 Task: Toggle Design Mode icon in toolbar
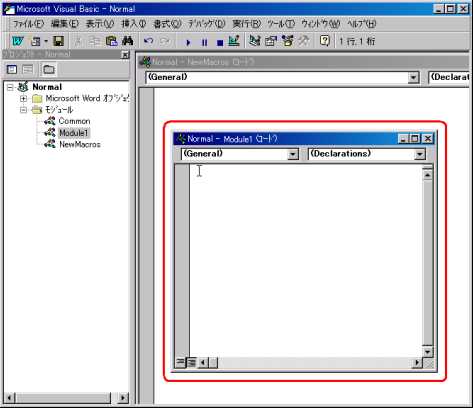tap(234, 41)
